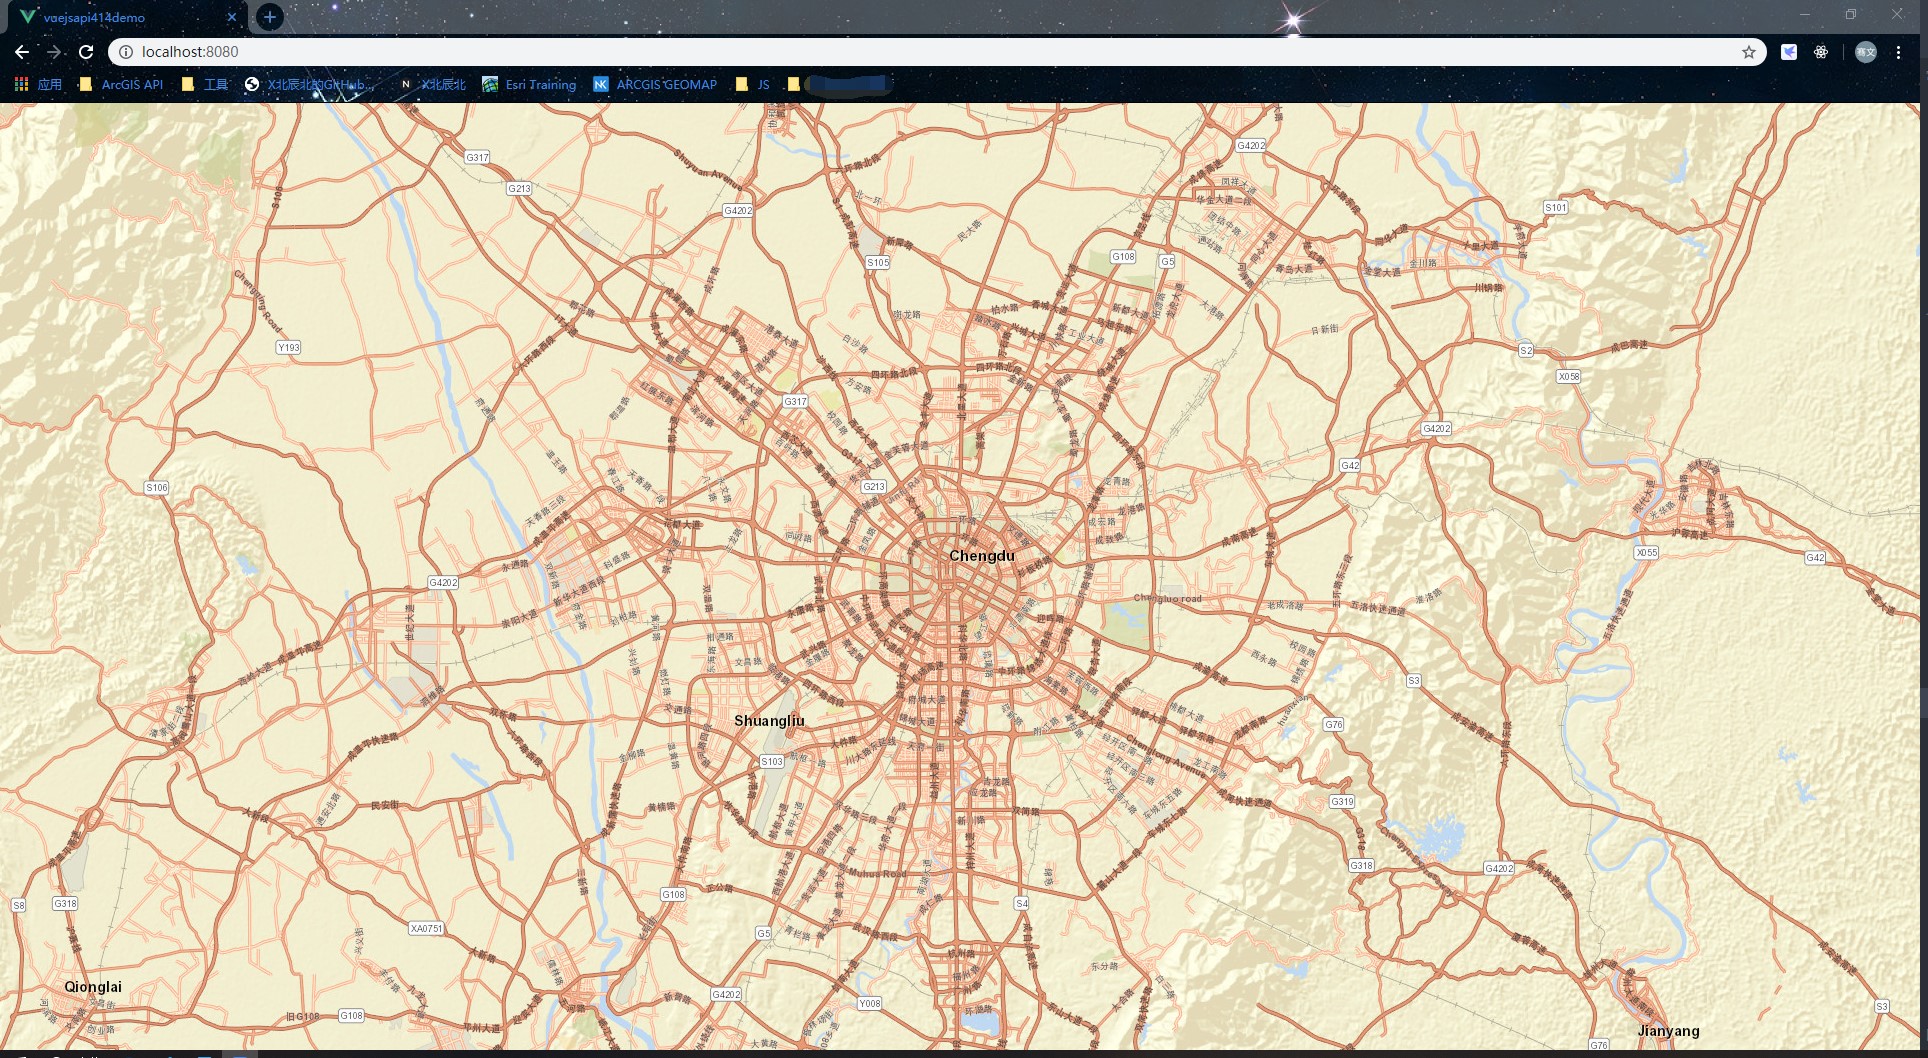The width and height of the screenshot is (1928, 1058).
Task: Open the React DevTools atom extension
Action: pos(1821,52)
